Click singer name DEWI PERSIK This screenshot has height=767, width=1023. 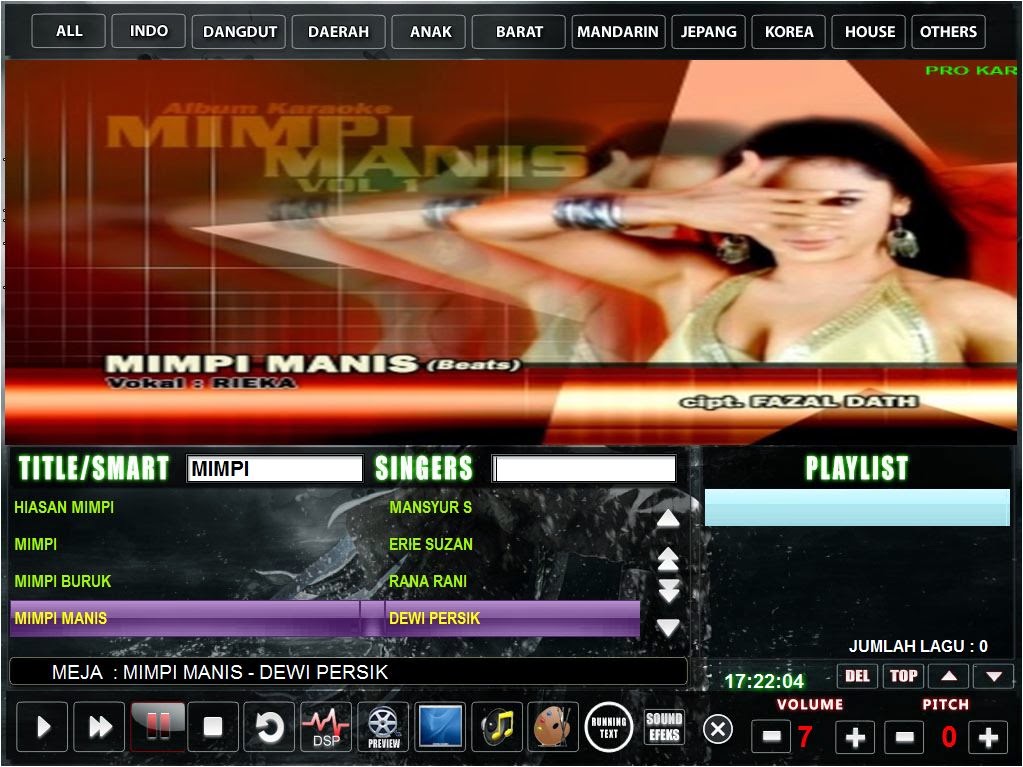[435, 618]
